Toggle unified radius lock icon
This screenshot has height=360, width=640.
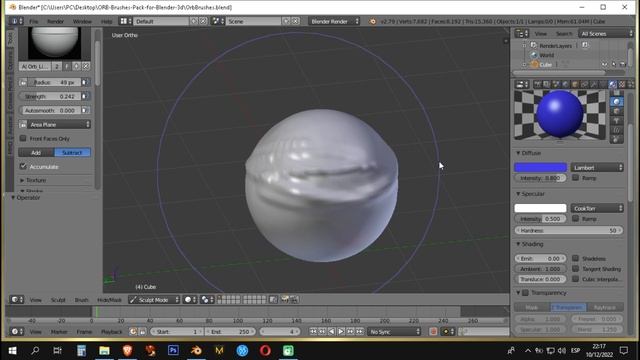pyautogui.click(x=23, y=82)
